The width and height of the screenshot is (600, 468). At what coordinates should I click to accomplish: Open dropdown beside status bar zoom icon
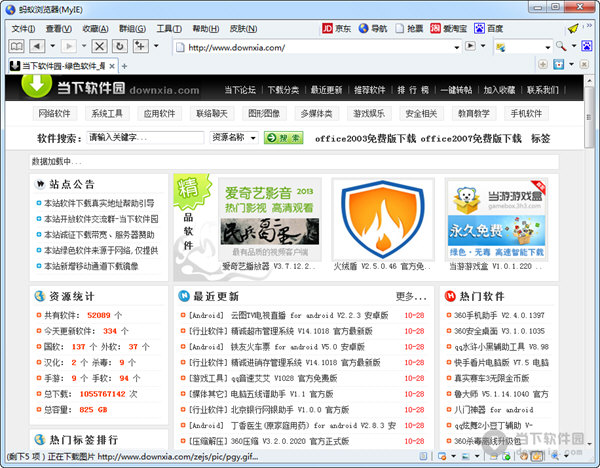(566, 456)
